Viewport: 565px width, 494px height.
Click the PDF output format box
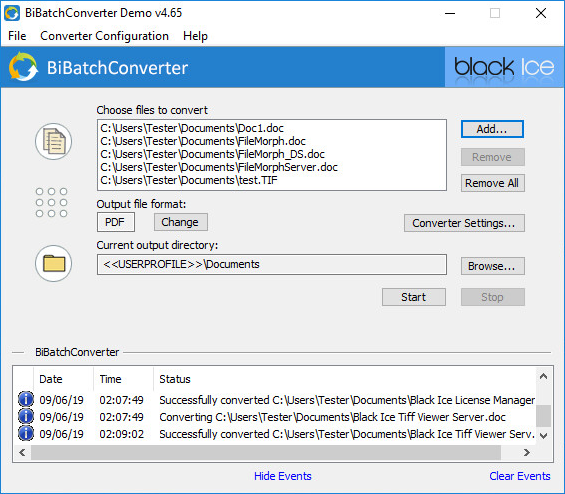(116, 222)
